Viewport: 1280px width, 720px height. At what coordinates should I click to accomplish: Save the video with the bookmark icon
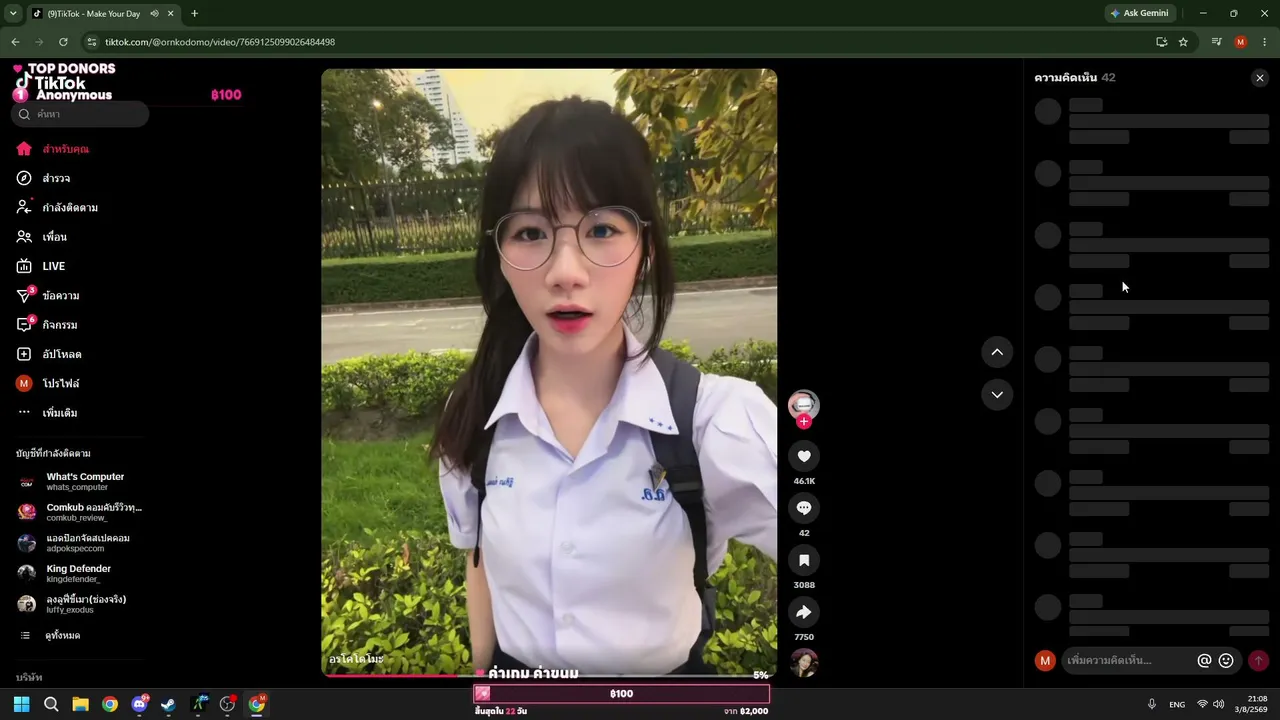point(804,560)
